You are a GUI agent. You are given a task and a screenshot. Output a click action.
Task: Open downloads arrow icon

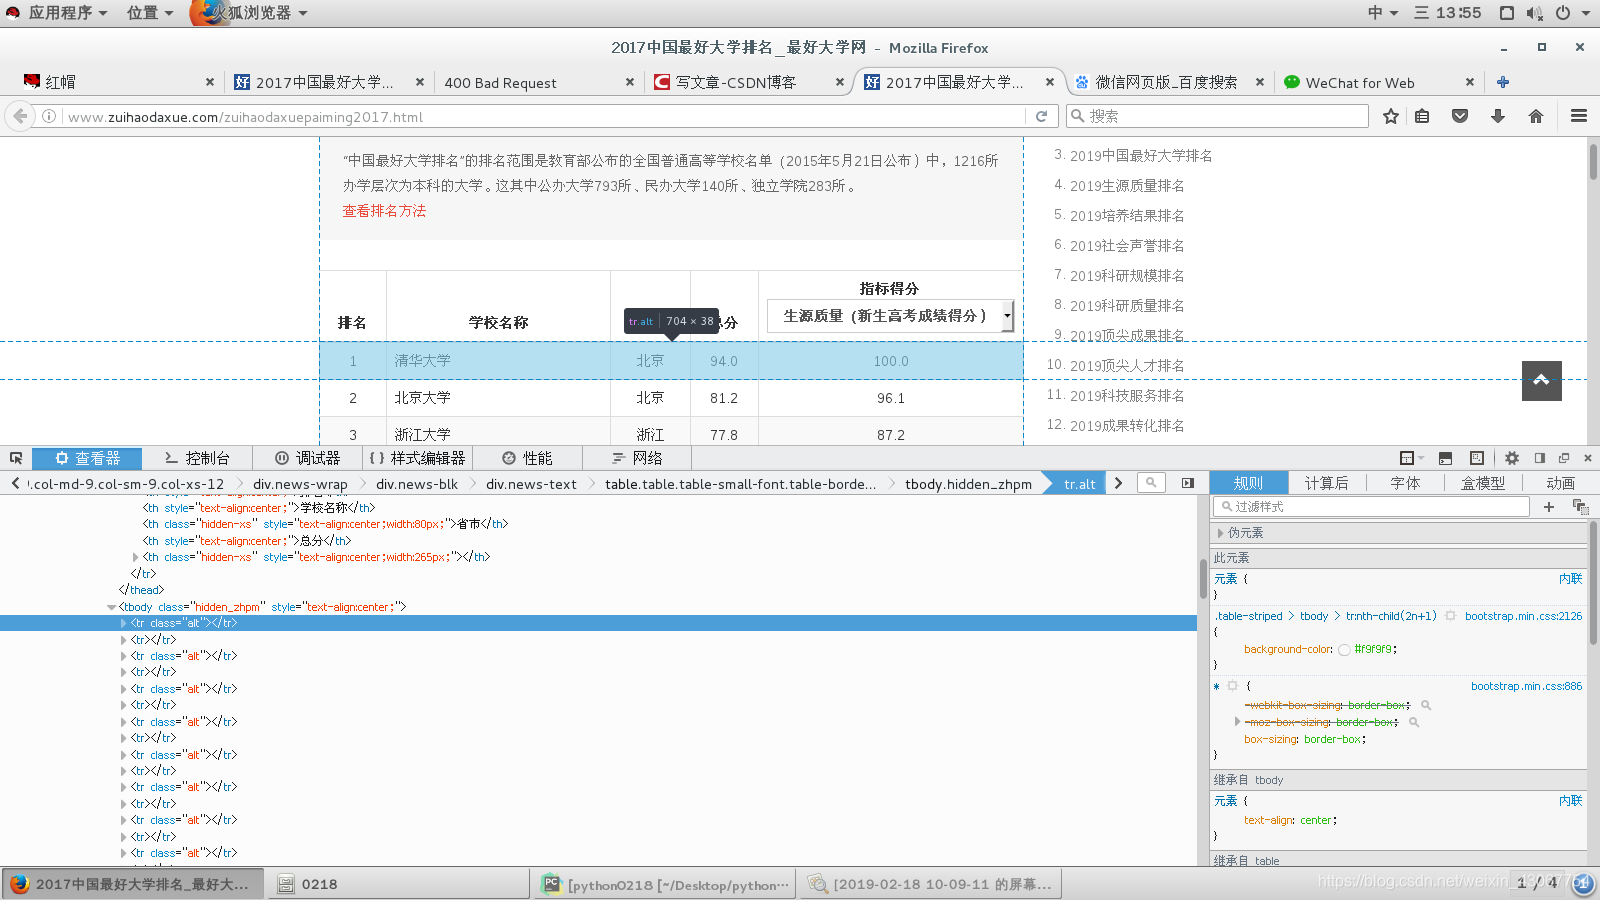pyautogui.click(x=1498, y=116)
